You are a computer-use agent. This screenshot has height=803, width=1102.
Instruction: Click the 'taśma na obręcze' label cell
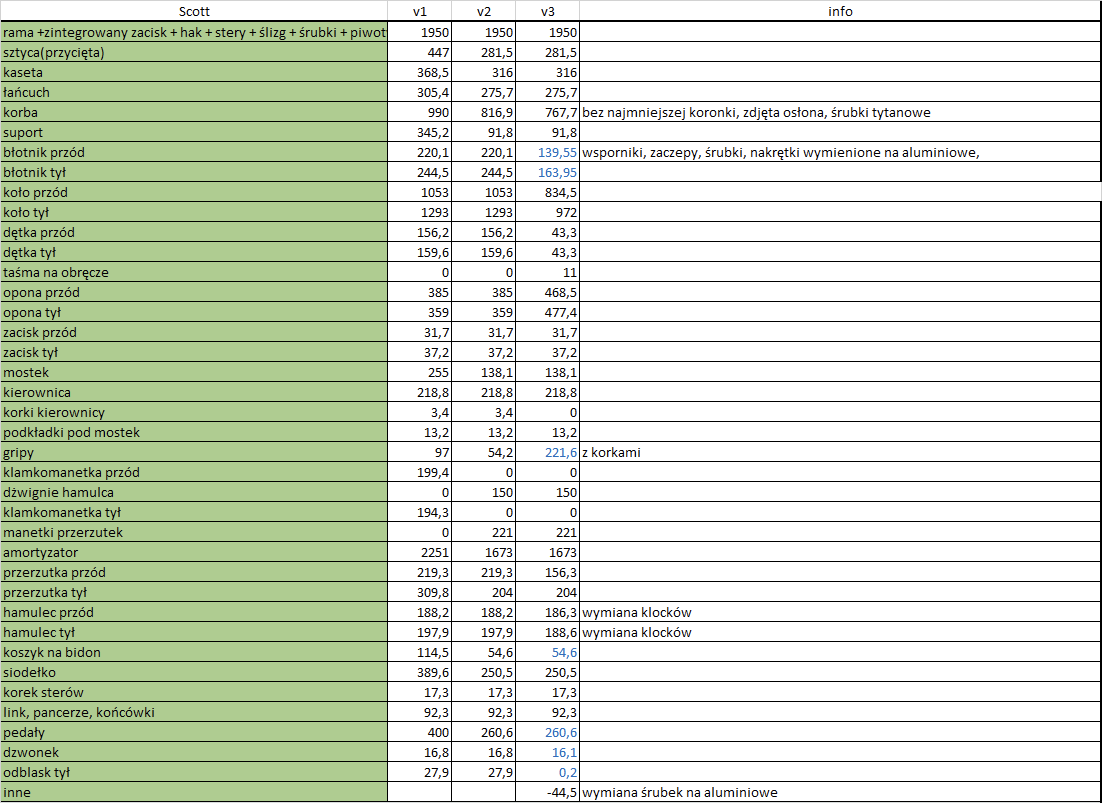point(194,272)
